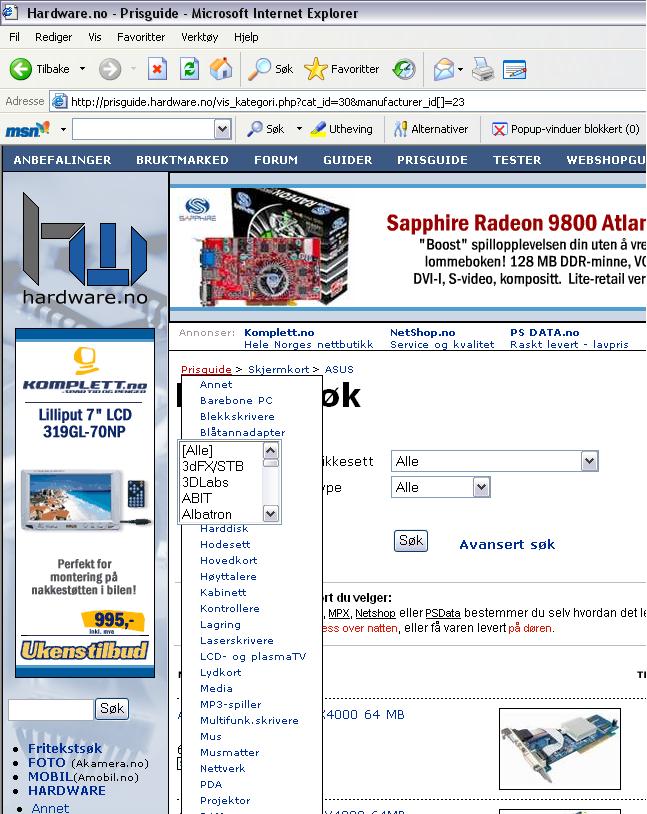Click the hardware.no logo

coord(85,248)
